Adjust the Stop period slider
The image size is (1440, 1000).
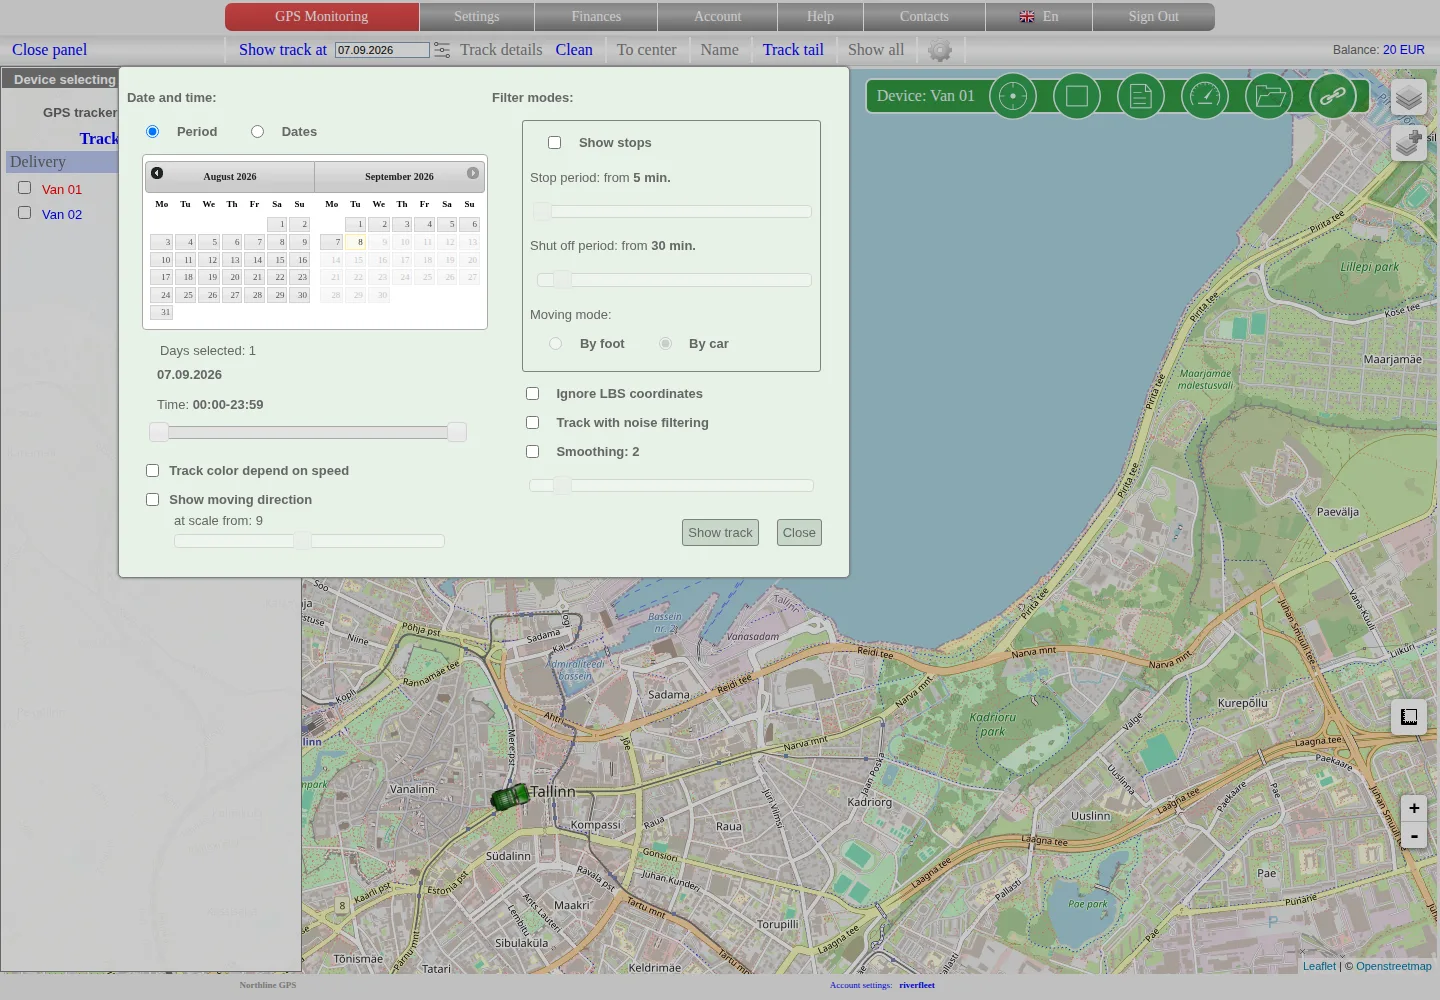click(x=672, y=211)
